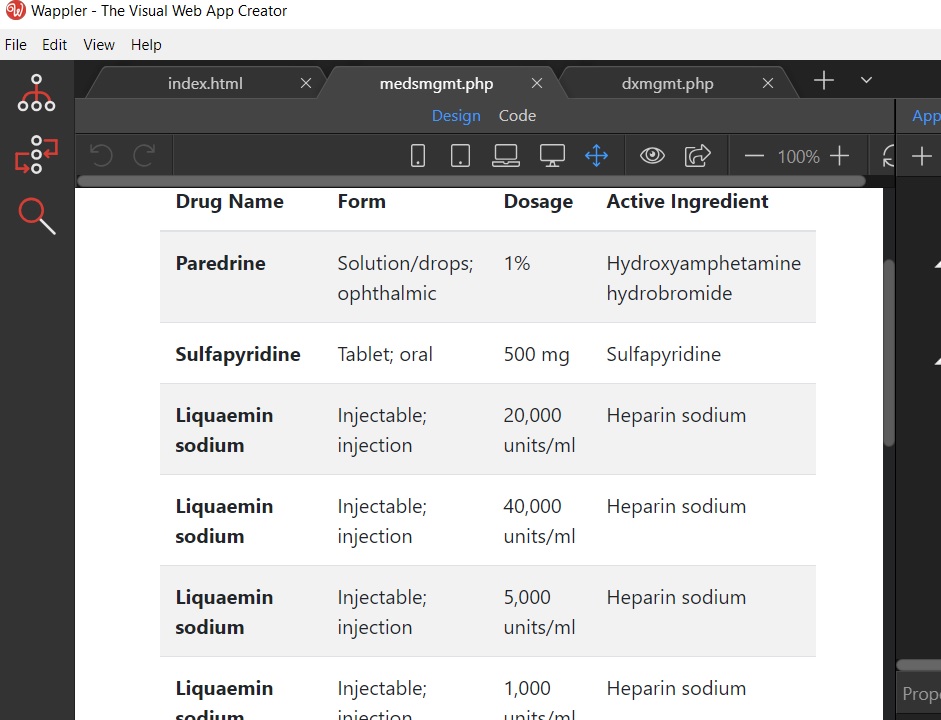Click the refresh icon beside zoom
This screenshot has width=941, height=720.
point(888,156)
